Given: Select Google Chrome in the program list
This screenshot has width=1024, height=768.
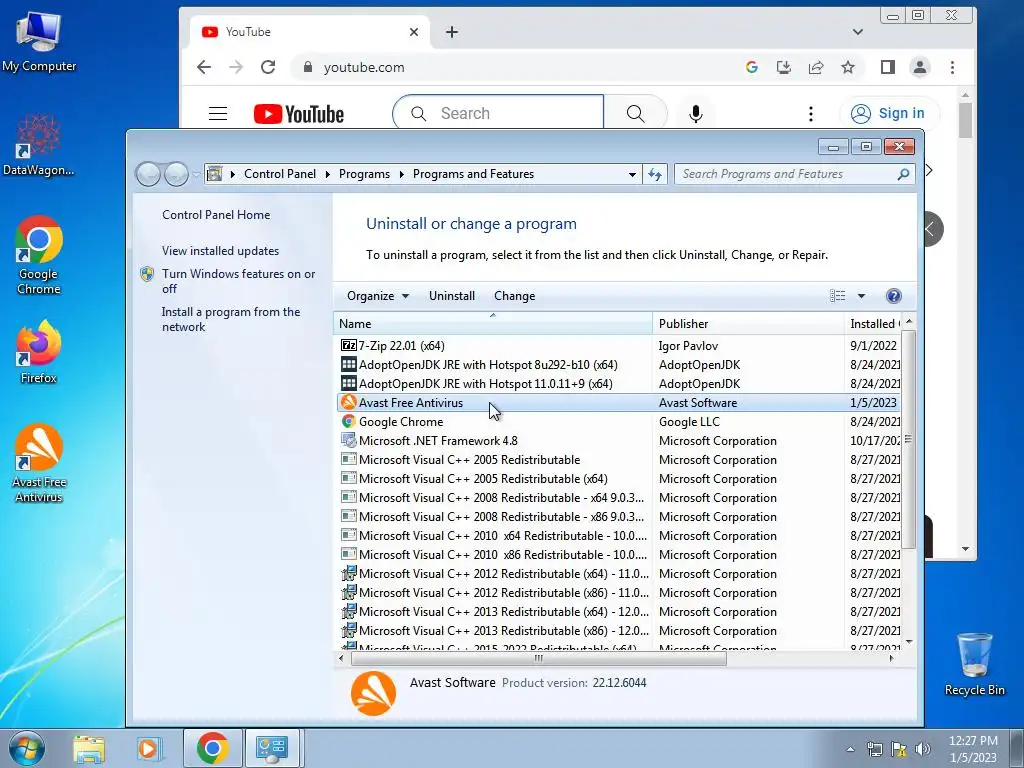Looking at the screenshot, I should (x=618, y=422).
